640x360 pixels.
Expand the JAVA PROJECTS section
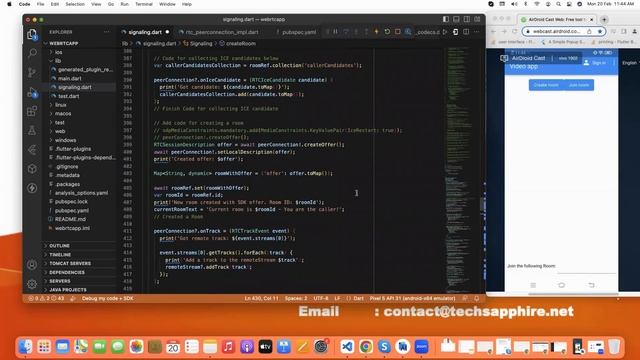click(68, 290)
